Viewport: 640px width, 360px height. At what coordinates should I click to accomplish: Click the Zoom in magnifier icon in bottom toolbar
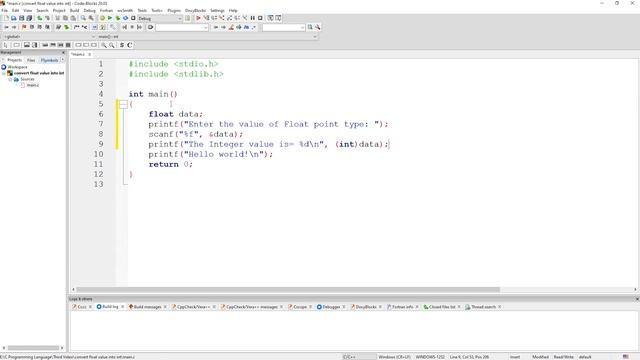click(104, 45)
